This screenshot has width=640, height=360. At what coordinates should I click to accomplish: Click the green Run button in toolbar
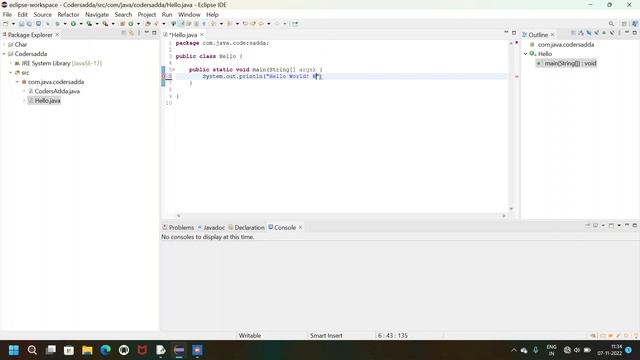tap(73, 24)
